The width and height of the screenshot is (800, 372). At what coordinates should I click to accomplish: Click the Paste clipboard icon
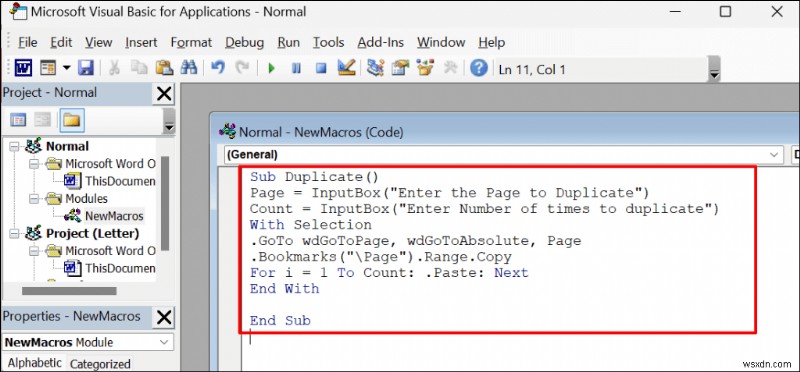coord(164,67)
